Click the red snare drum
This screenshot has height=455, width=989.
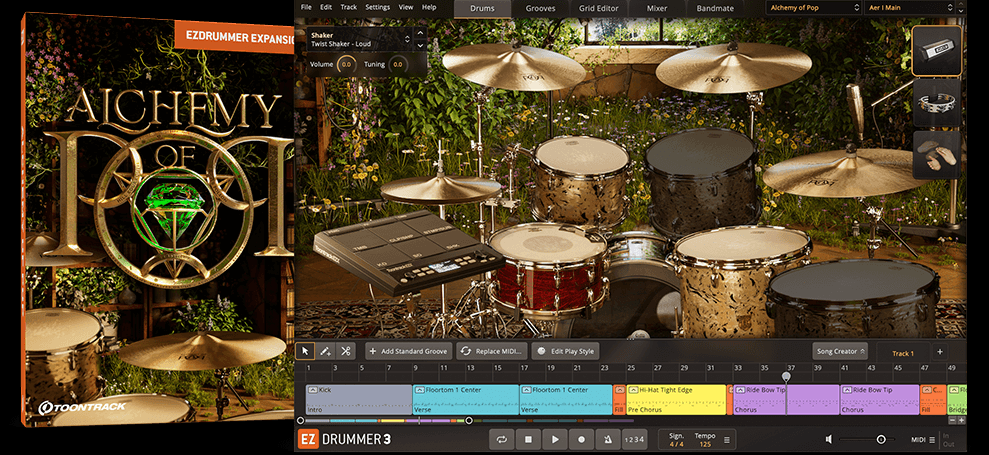click(x=549, y=271)
